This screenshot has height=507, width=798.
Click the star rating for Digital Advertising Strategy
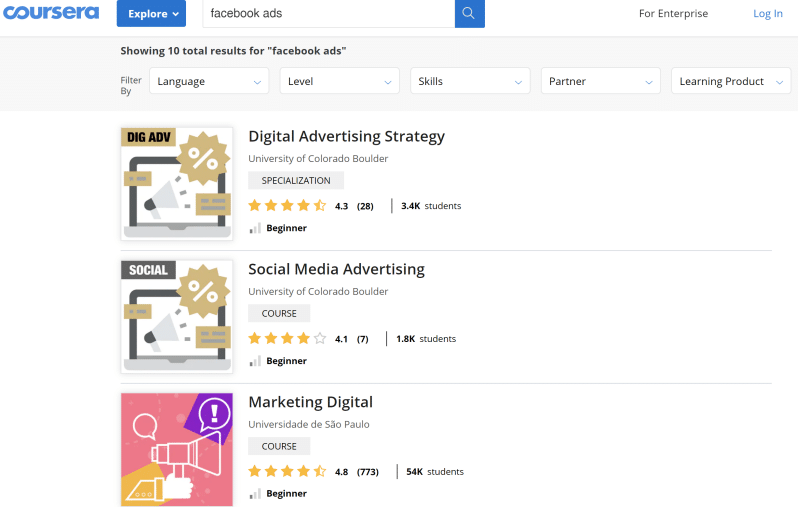(287, 206)
